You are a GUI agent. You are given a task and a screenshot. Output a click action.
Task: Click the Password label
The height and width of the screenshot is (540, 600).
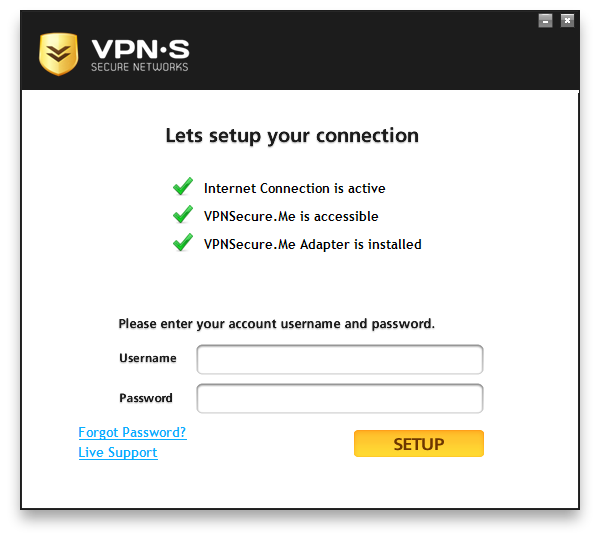[x=146, y=398]
